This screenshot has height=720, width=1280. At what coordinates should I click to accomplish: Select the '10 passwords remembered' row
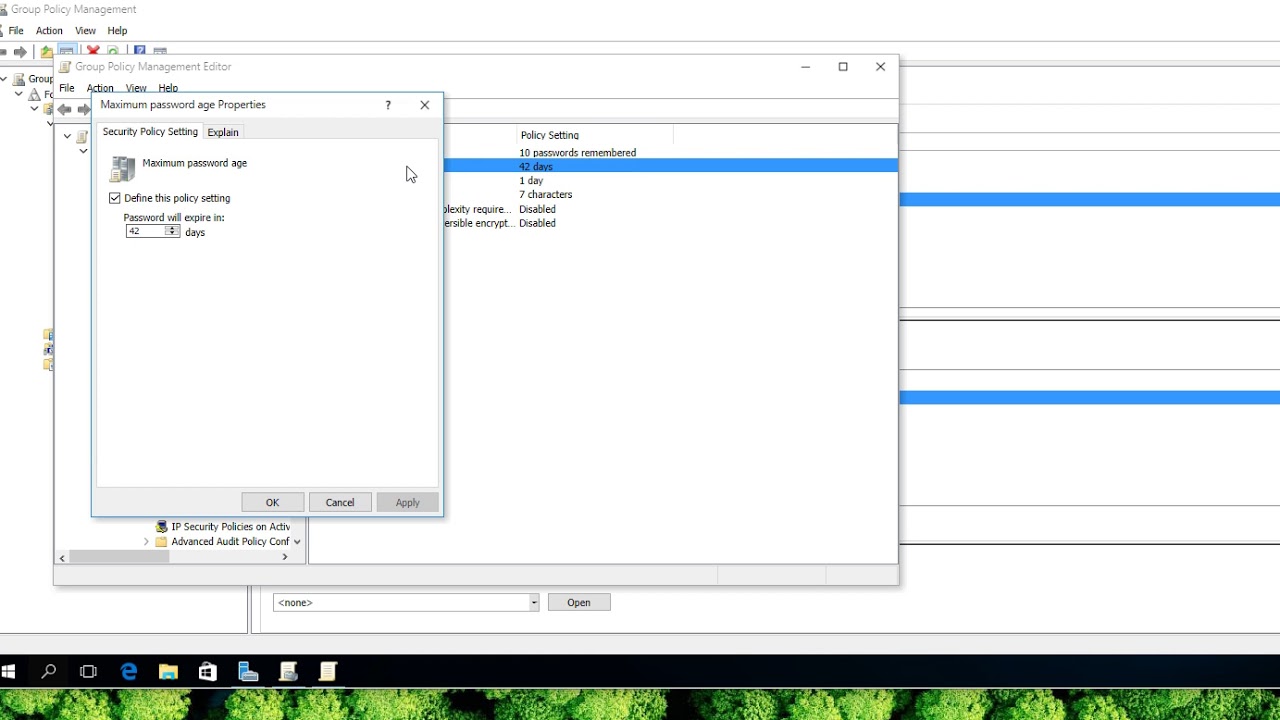pyautogui.click(x=577, y=153)
